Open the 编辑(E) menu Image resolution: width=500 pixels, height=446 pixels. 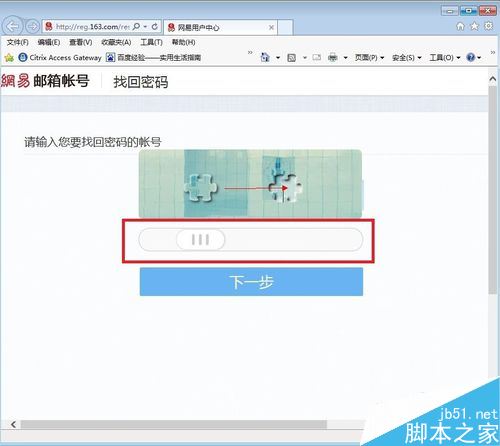click(49, 42)
